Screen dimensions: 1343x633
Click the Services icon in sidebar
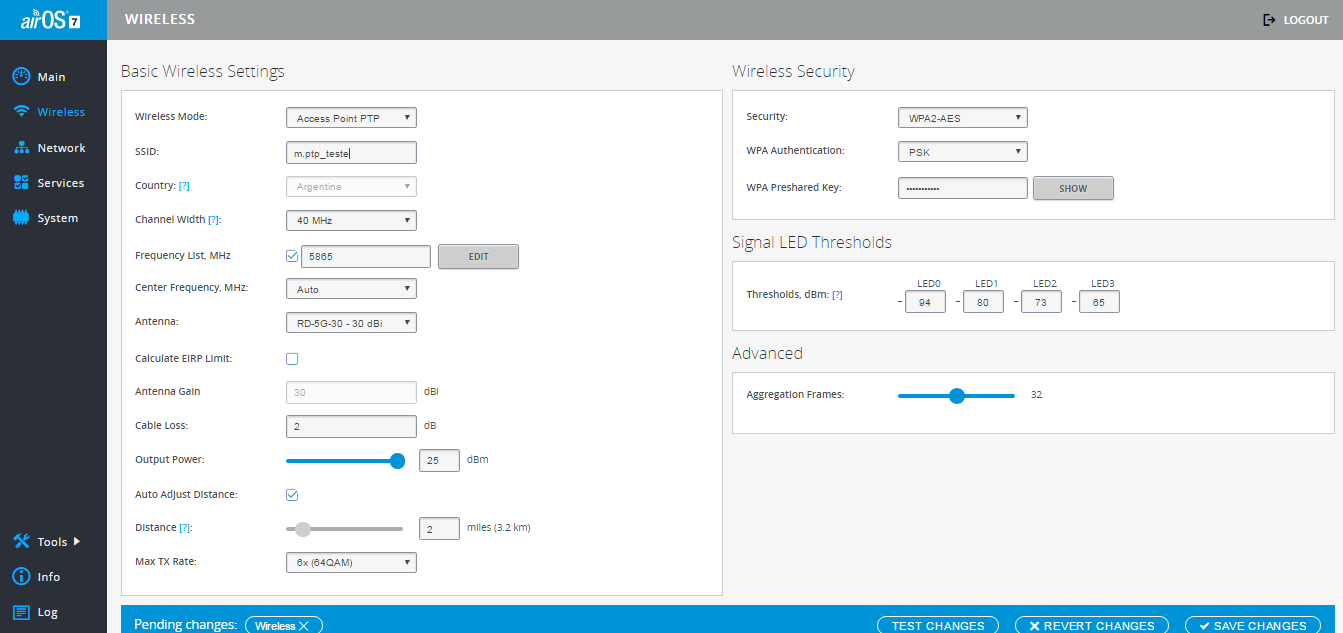coord(21,183)
